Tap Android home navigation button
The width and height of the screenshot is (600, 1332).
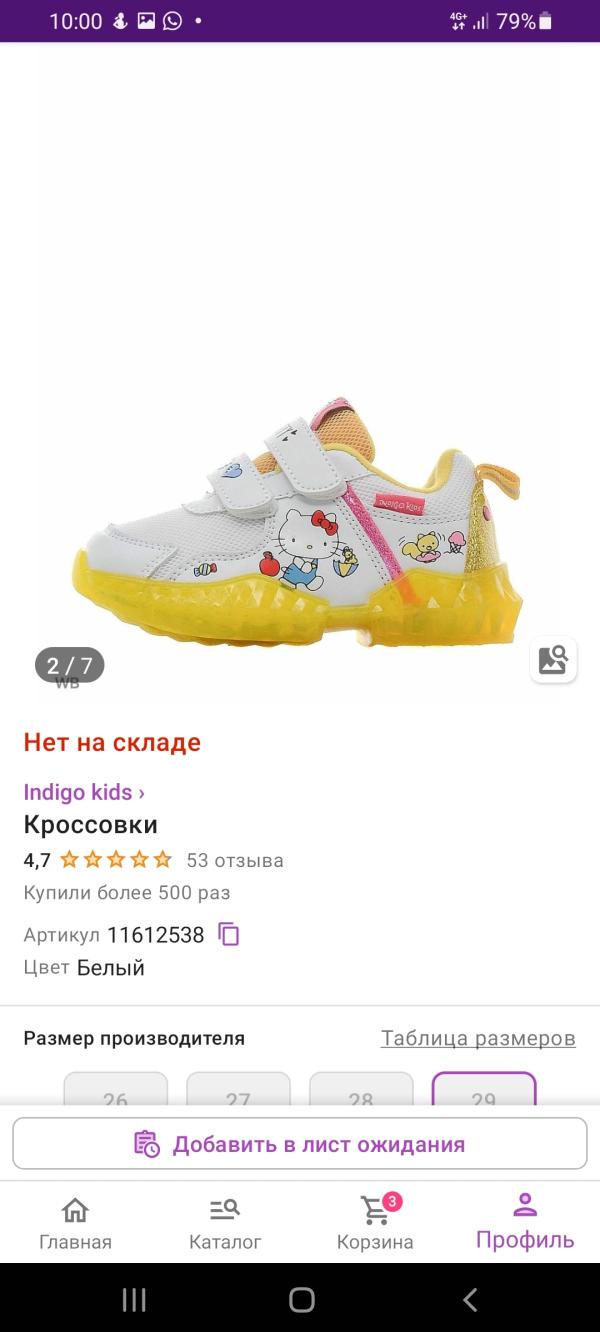[301, 1299]
